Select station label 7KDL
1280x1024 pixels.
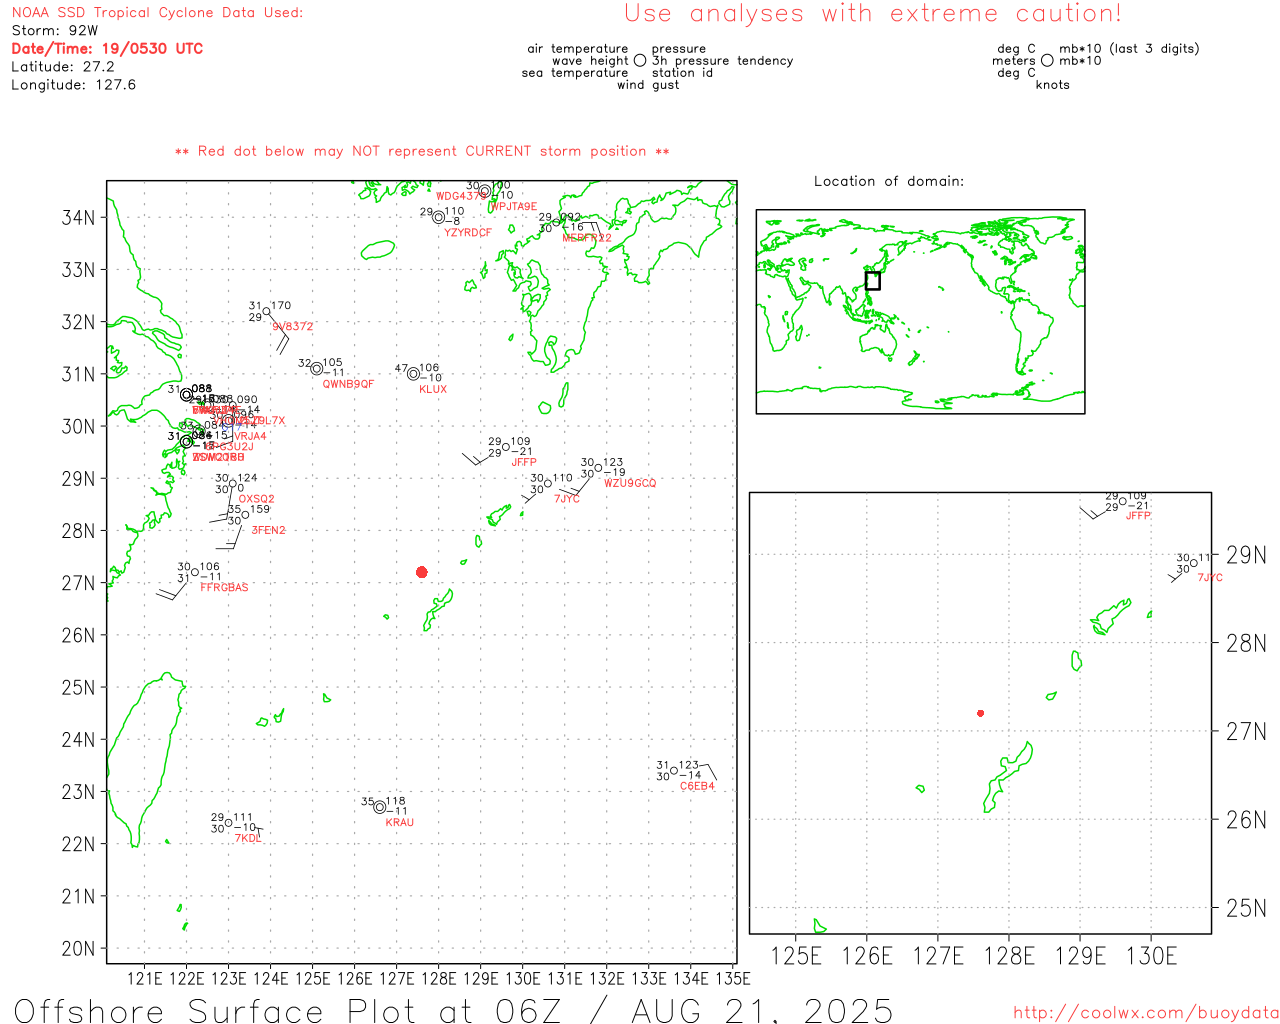pyautogui.click(x=248, y=838)
